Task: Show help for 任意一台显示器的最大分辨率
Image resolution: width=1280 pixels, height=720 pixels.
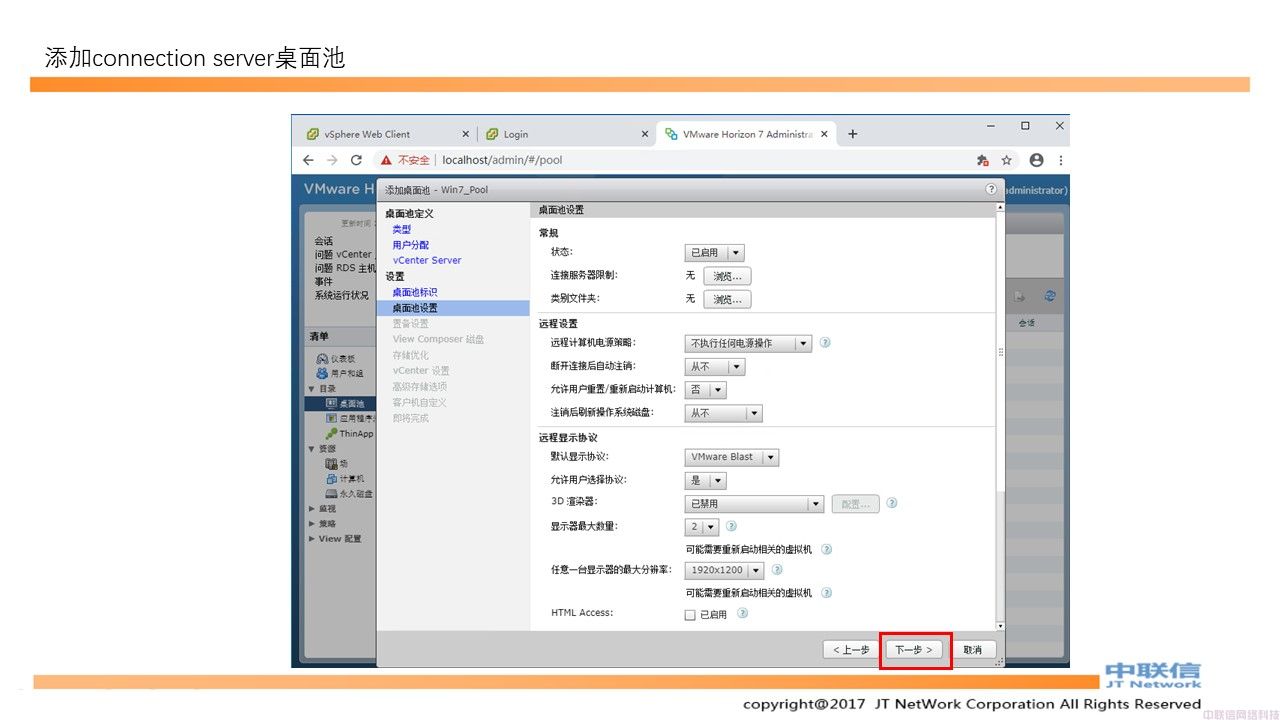Action: pos(777,570)
